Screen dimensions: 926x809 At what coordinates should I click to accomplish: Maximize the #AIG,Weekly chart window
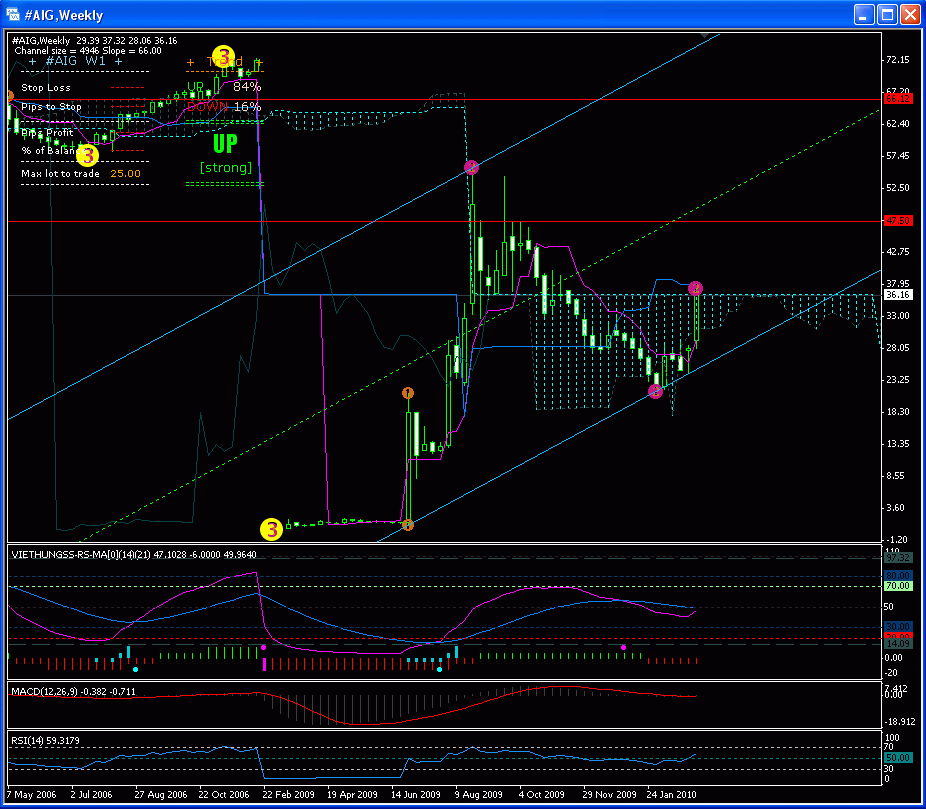tap(886, 15)
